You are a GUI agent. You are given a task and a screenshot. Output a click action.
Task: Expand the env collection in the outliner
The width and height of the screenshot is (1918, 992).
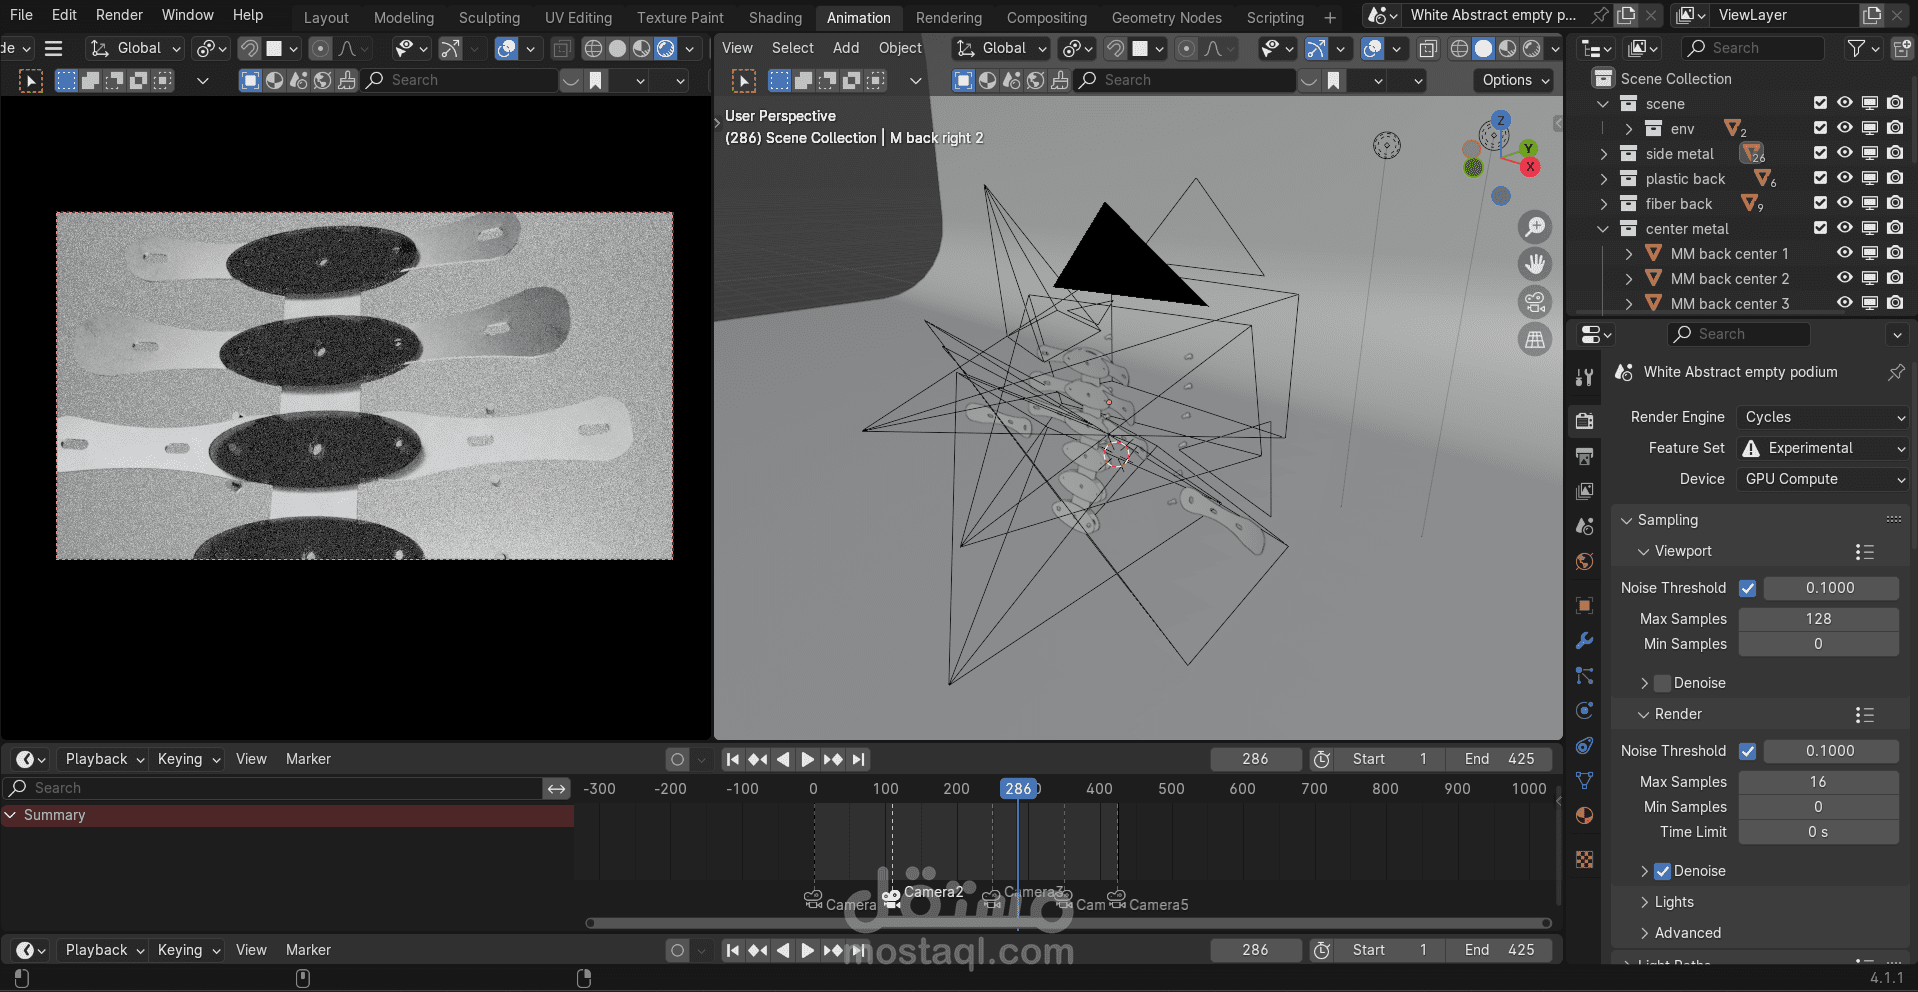tap(1629, 129)
